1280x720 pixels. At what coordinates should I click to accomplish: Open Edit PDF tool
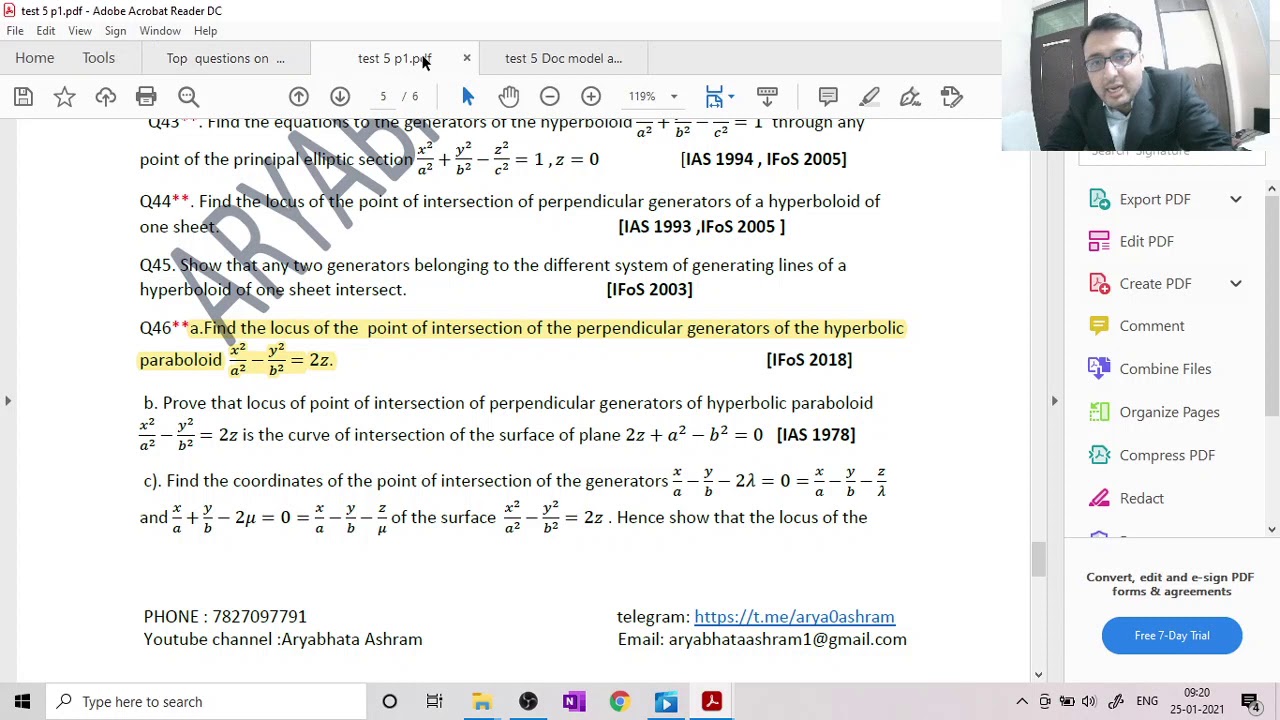[x=1146, y=241]
